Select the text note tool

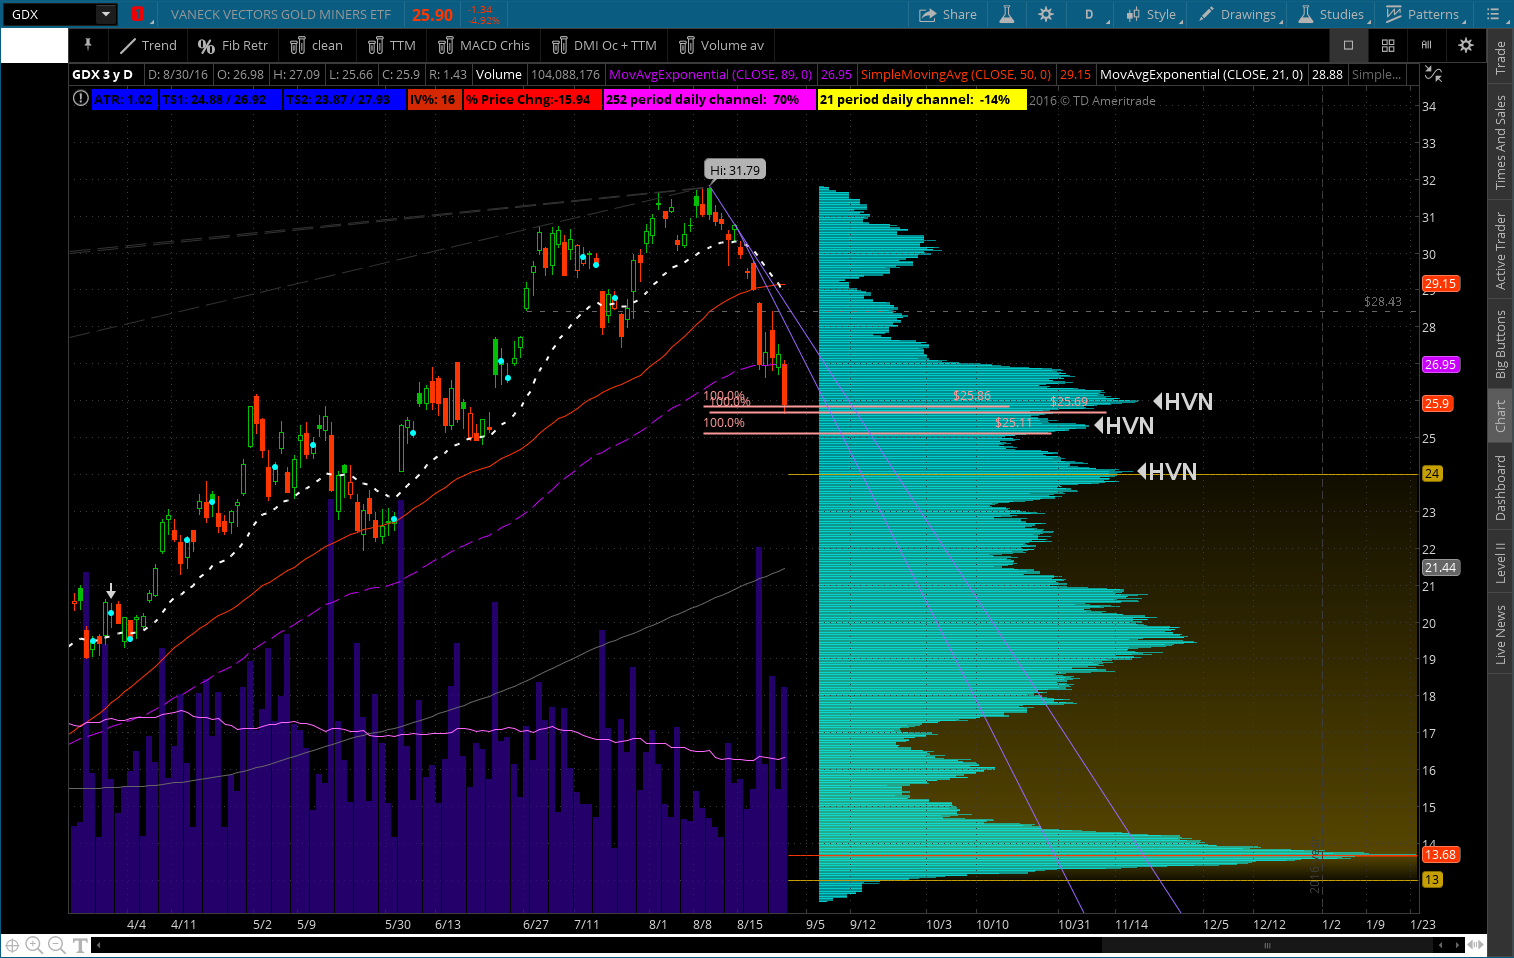pos(80,945)
